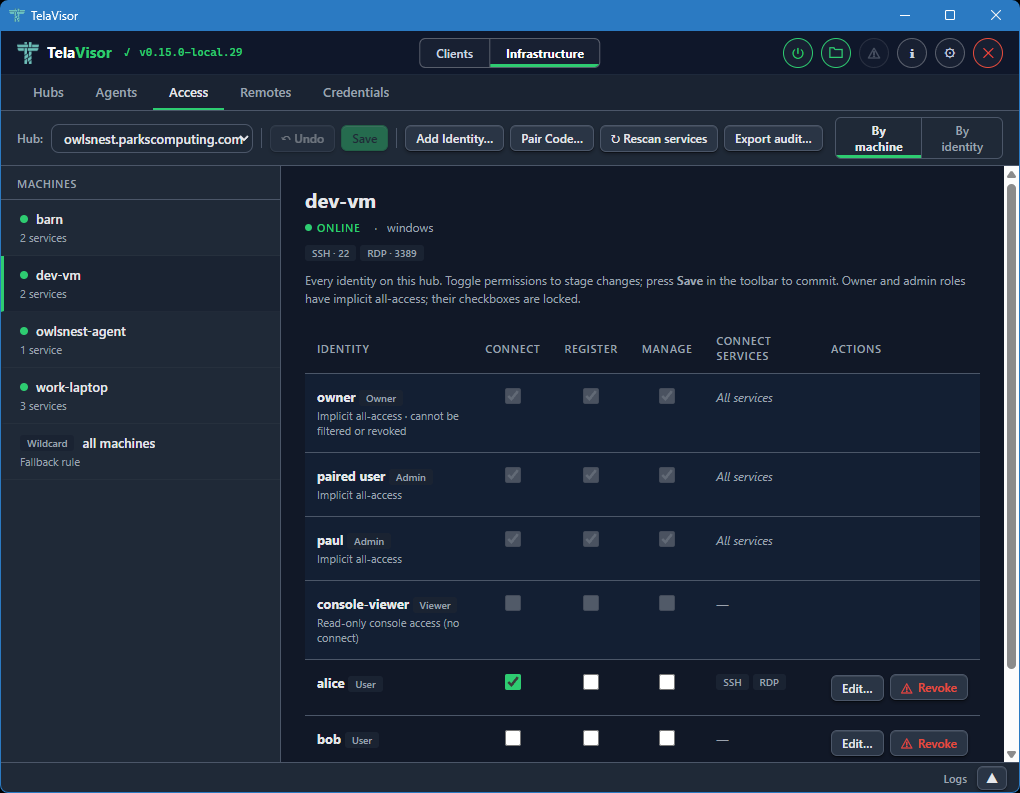Open the Credentials tab

click(x=356, y=92)
